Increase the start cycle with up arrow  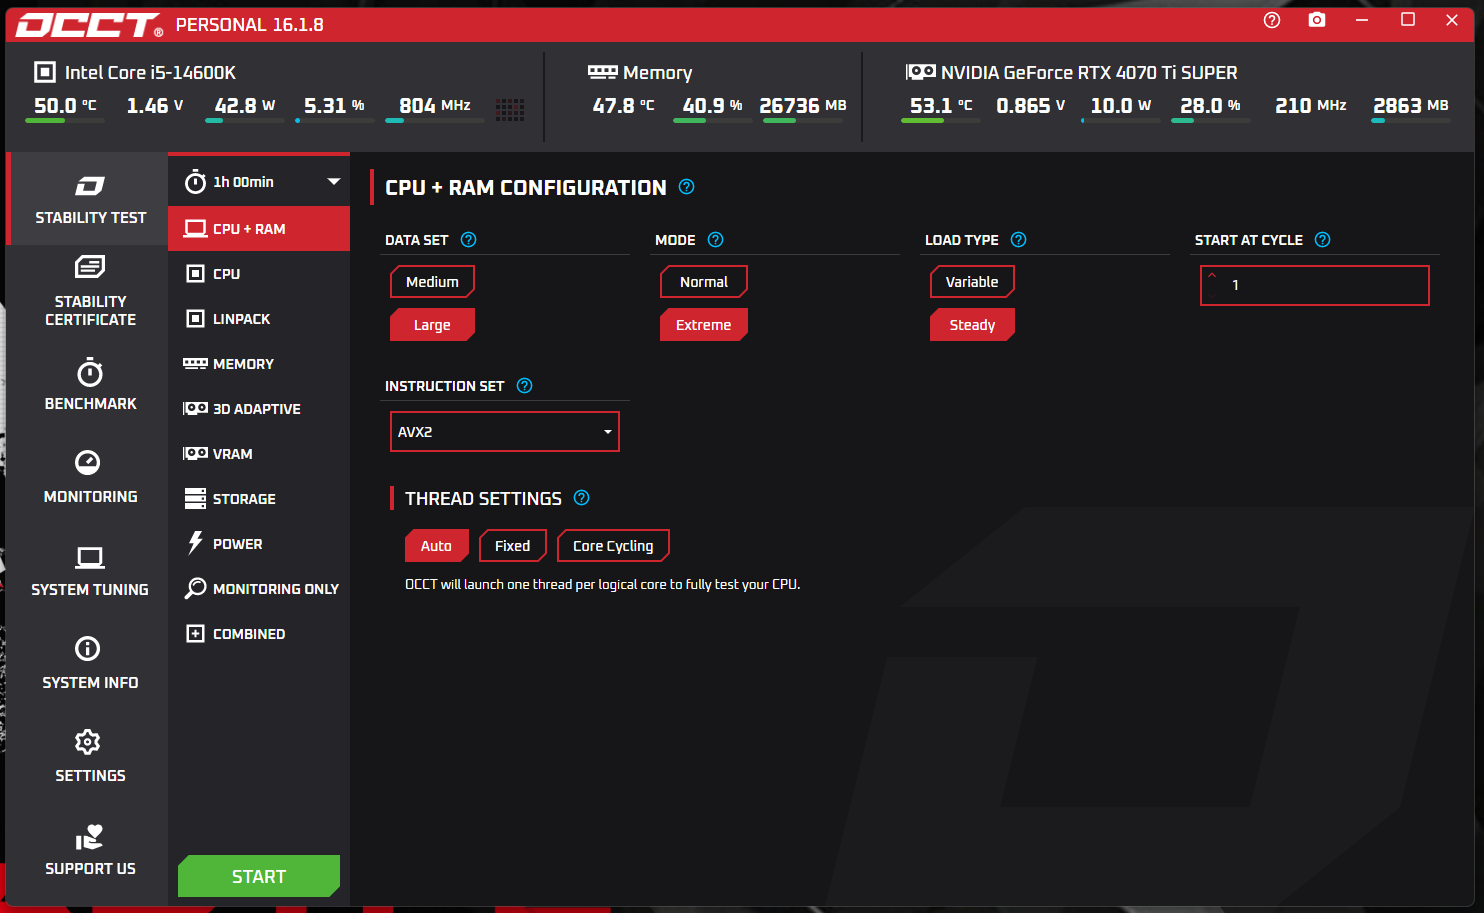pyautogui.click(x=1212, y=276)
